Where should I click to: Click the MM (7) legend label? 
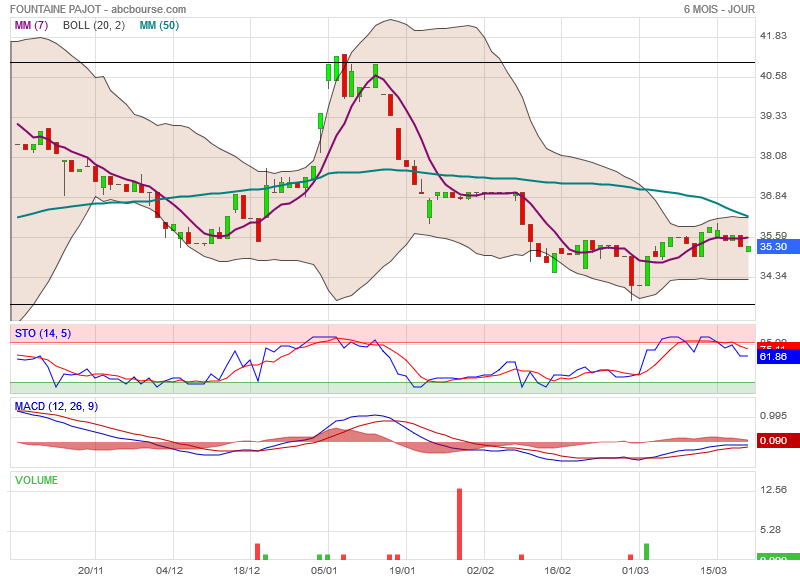[31, 25]
